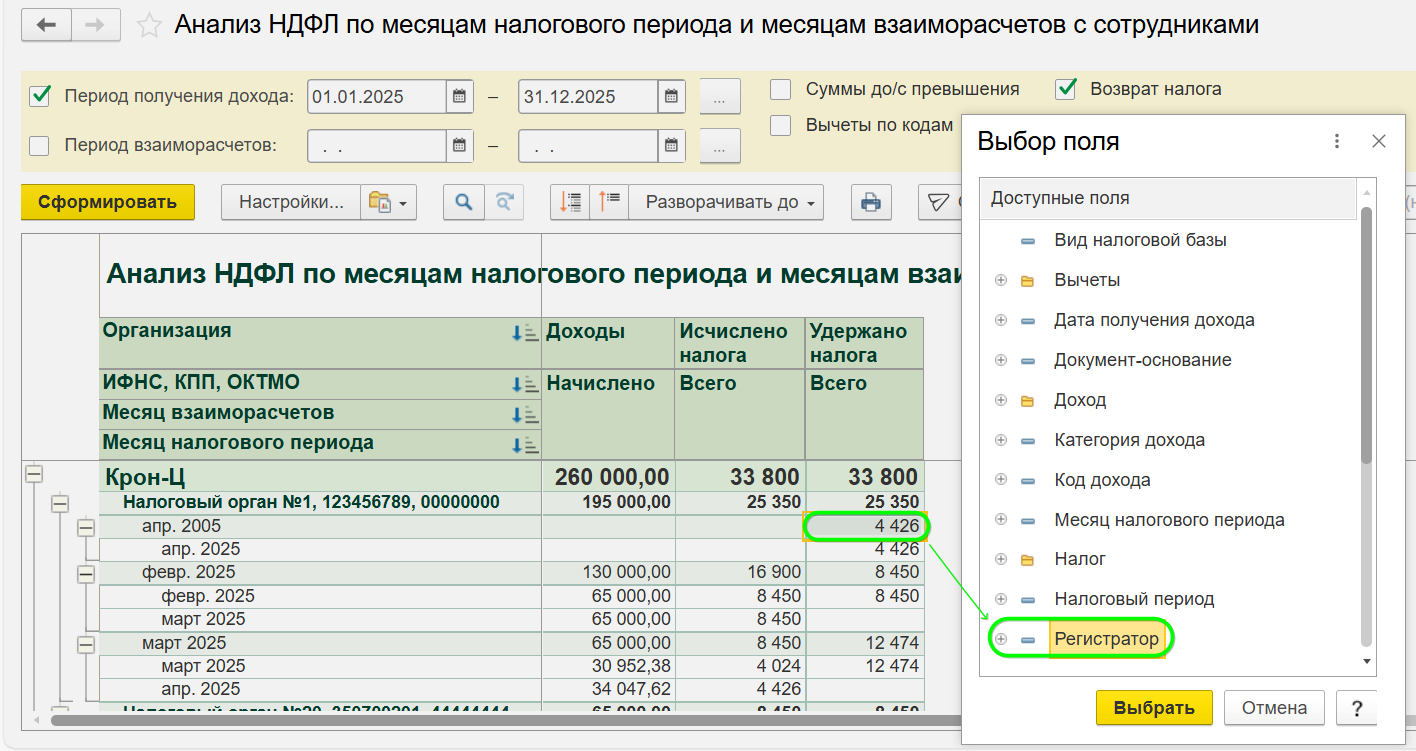Open period picker for settlement period (...)
Viewport: 1416px width, 751px height.
click(x=720, y=146)
